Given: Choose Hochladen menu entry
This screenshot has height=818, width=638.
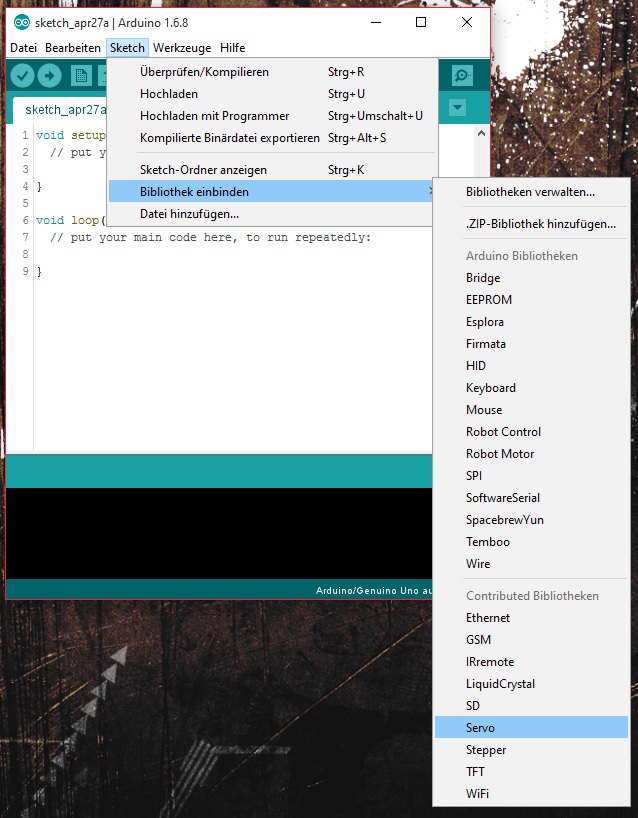Looking at the screenshot, I should (x=271, y=94).
